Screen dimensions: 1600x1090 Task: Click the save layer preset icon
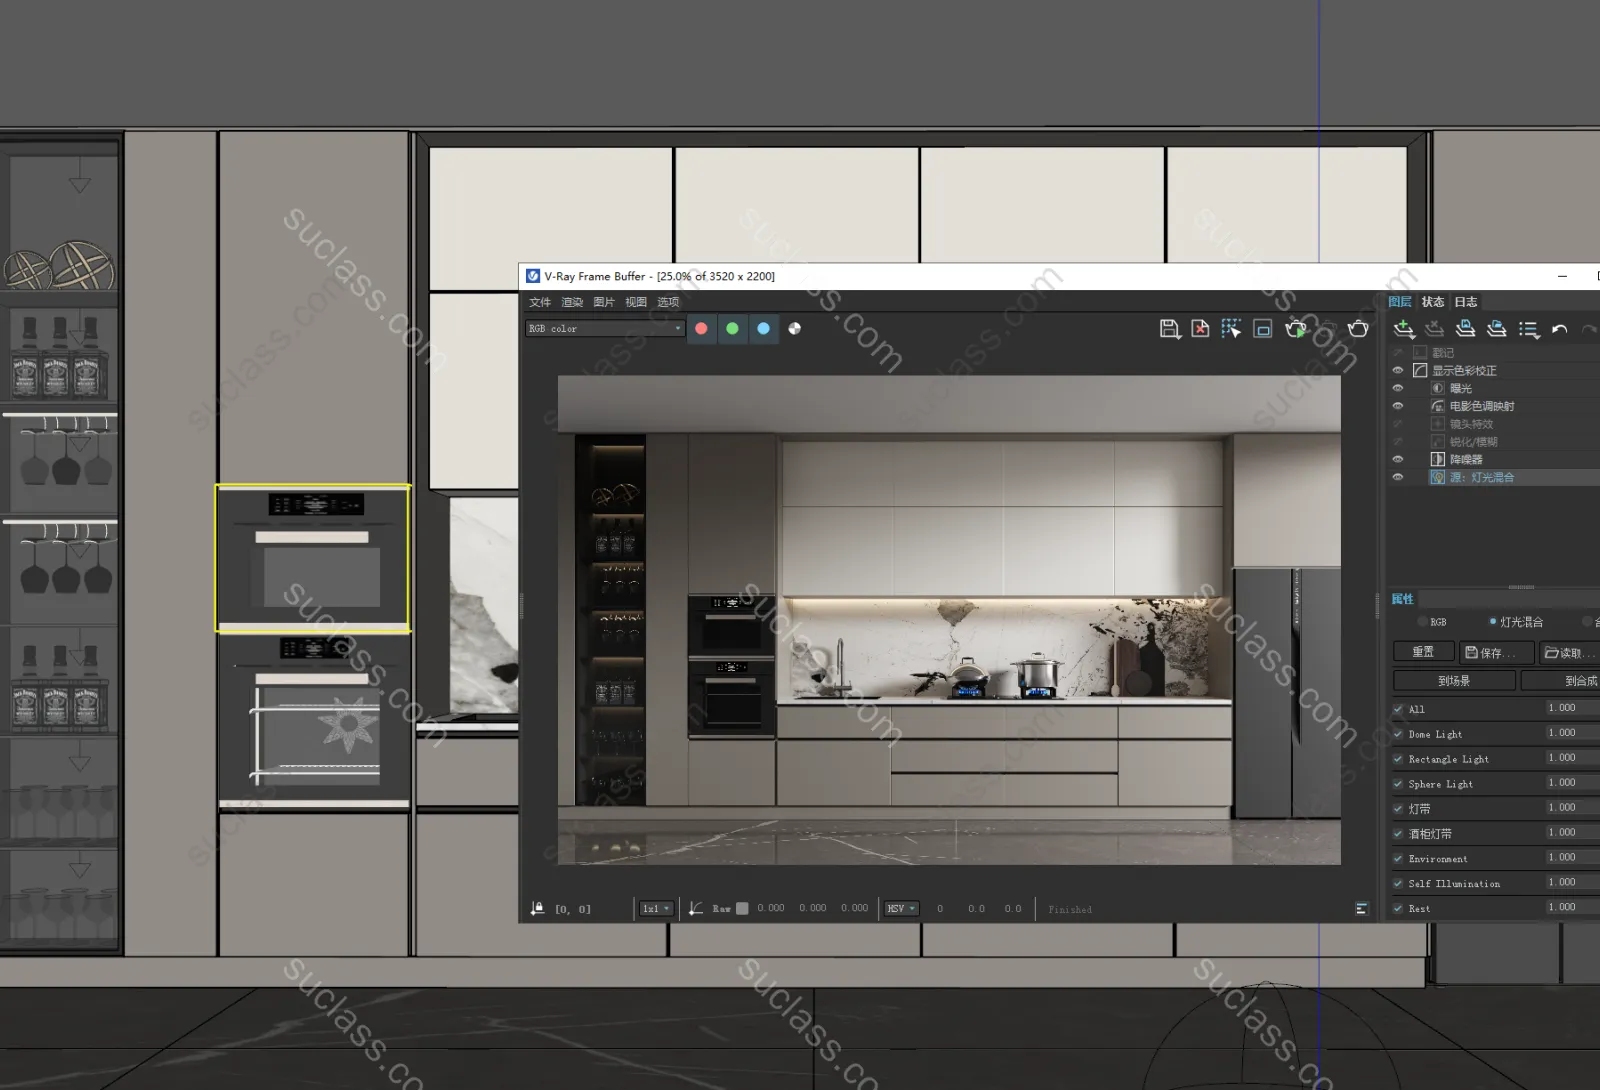(1466, 329)
